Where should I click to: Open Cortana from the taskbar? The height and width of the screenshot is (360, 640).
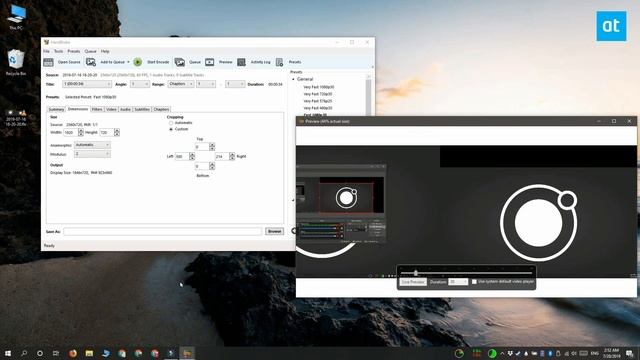(40, 353)
